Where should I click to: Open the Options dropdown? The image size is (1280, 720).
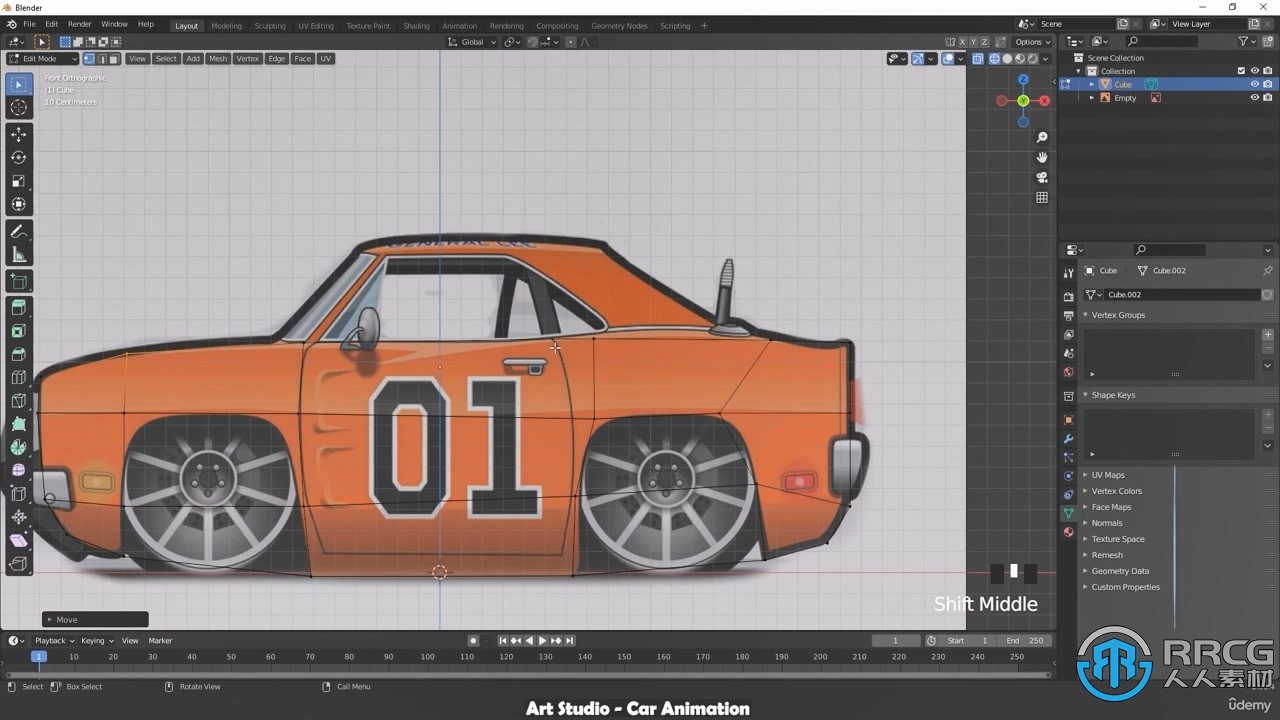click(x=1032, y=42)
